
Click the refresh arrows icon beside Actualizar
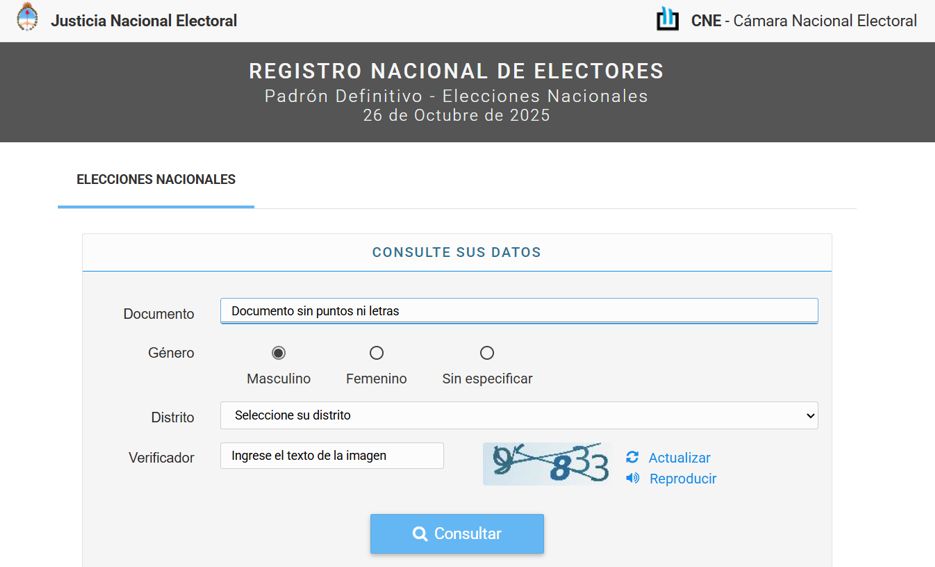coord(632,457)
